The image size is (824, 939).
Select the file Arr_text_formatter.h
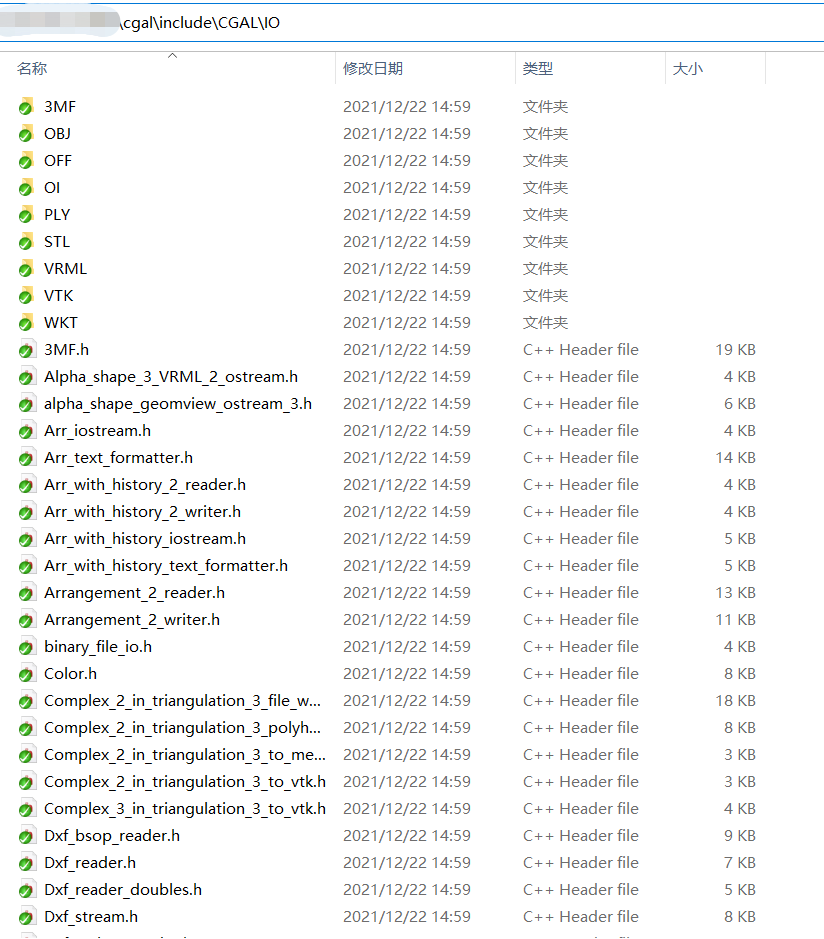[118, 458]
